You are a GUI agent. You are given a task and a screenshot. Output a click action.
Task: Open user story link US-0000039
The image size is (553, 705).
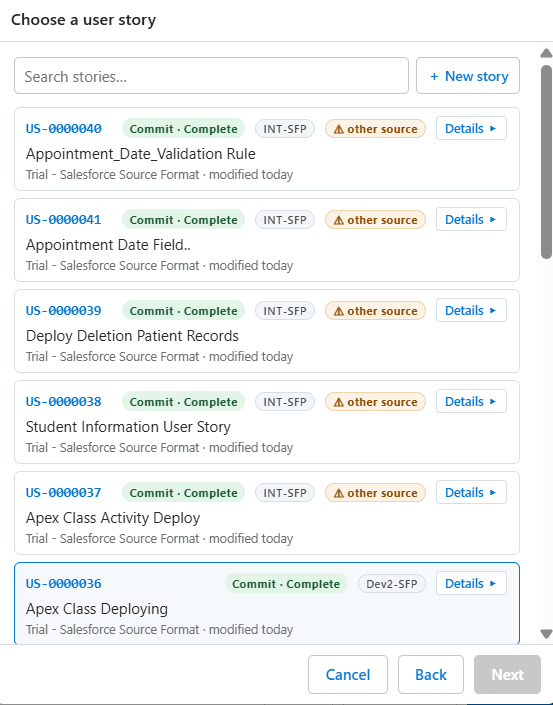[x=63, y=311]
